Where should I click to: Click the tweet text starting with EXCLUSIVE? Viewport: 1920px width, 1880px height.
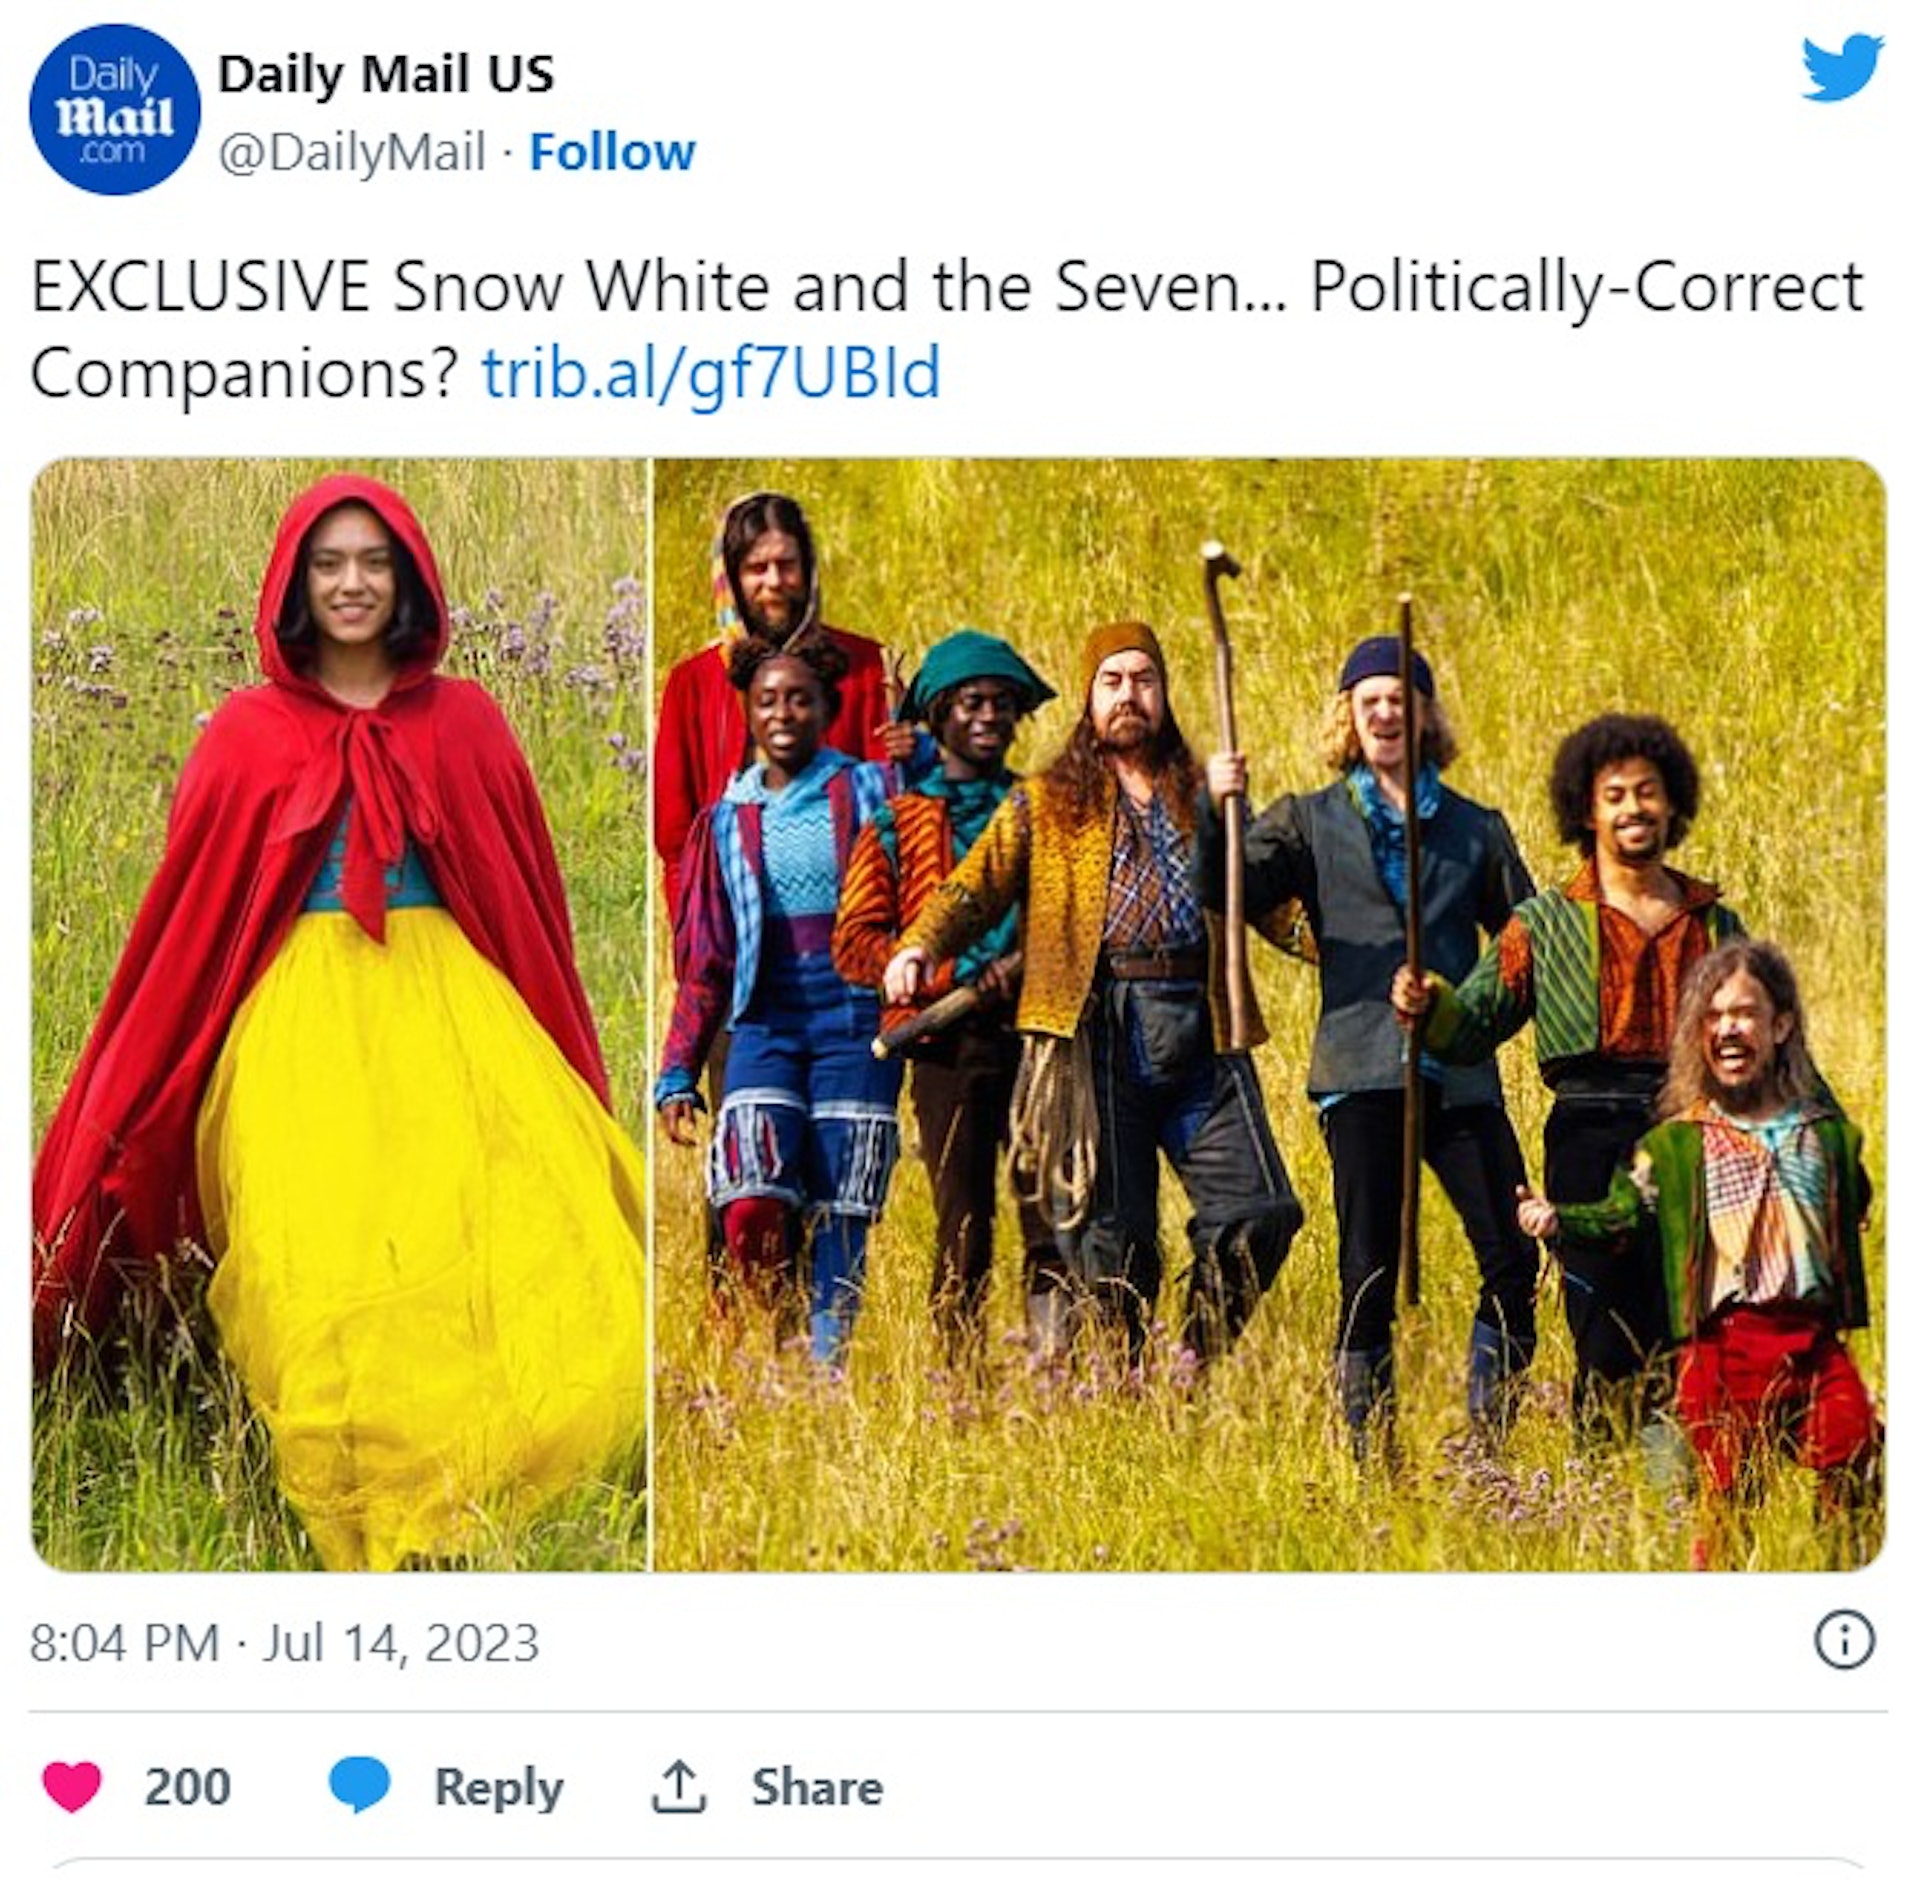click(947, 330)
